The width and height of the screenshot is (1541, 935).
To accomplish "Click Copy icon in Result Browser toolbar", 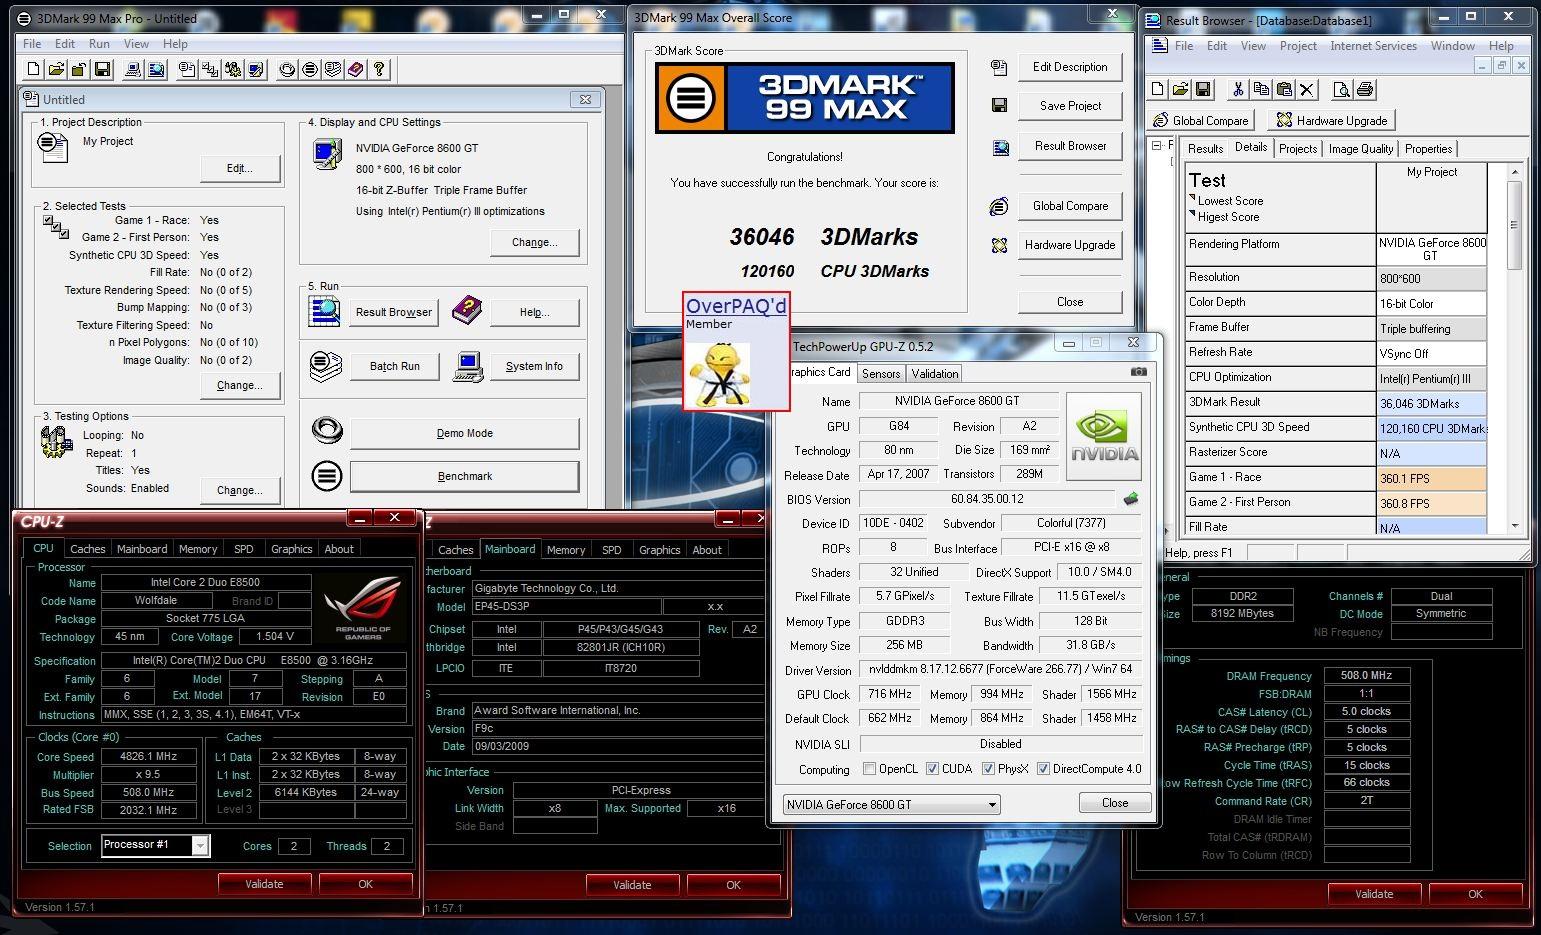I will click(x=1261, y=89).
